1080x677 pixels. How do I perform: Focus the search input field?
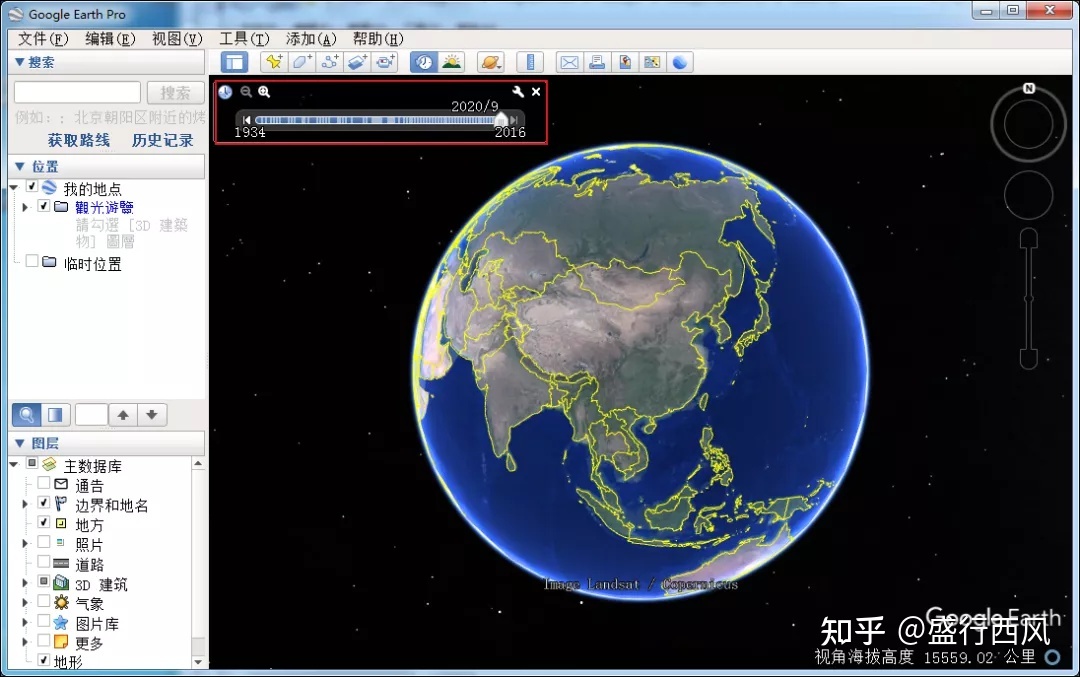point(77,92)
